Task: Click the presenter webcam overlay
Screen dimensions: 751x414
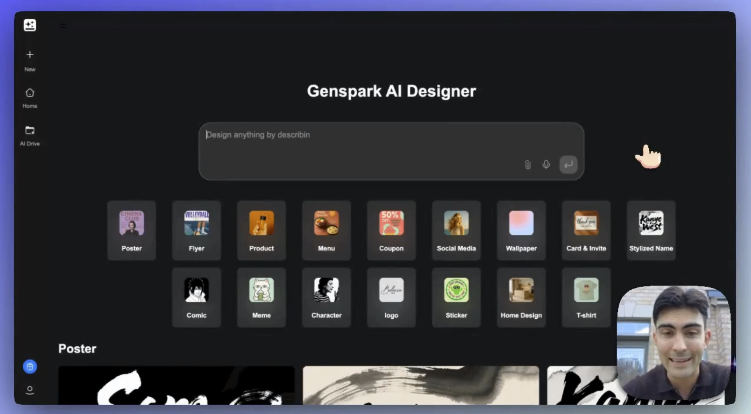Action: pos(674,343)
